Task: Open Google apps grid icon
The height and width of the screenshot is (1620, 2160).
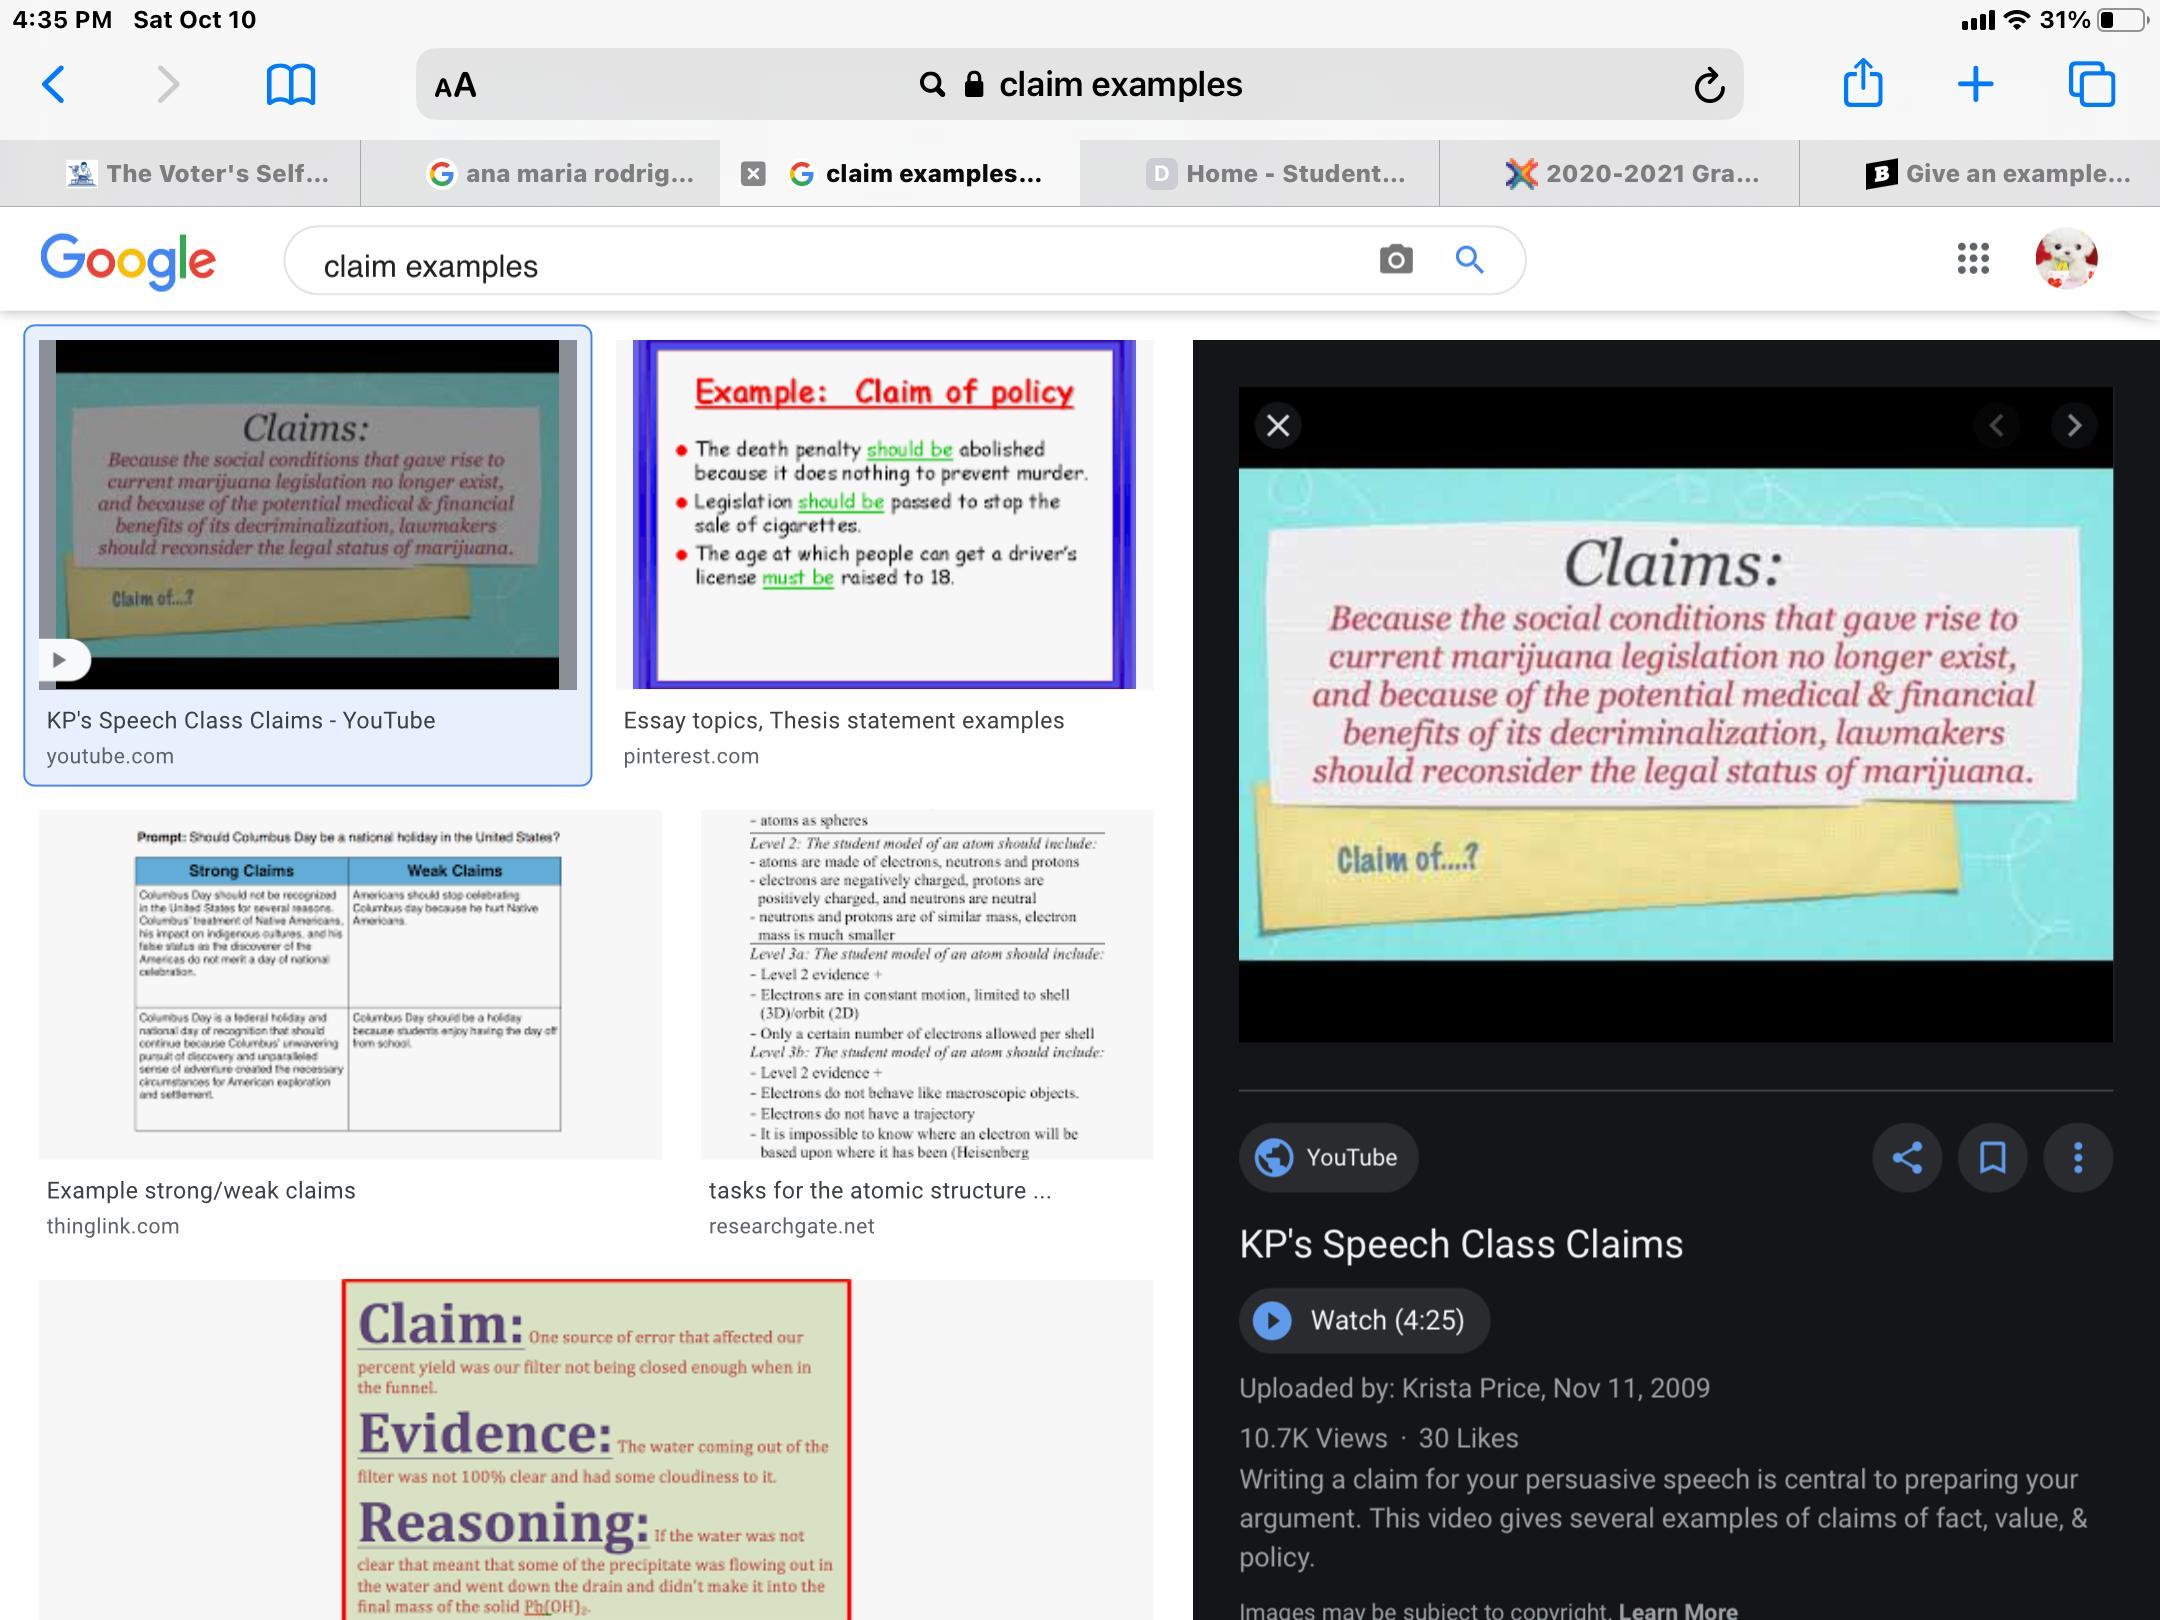Action: 1972,259
